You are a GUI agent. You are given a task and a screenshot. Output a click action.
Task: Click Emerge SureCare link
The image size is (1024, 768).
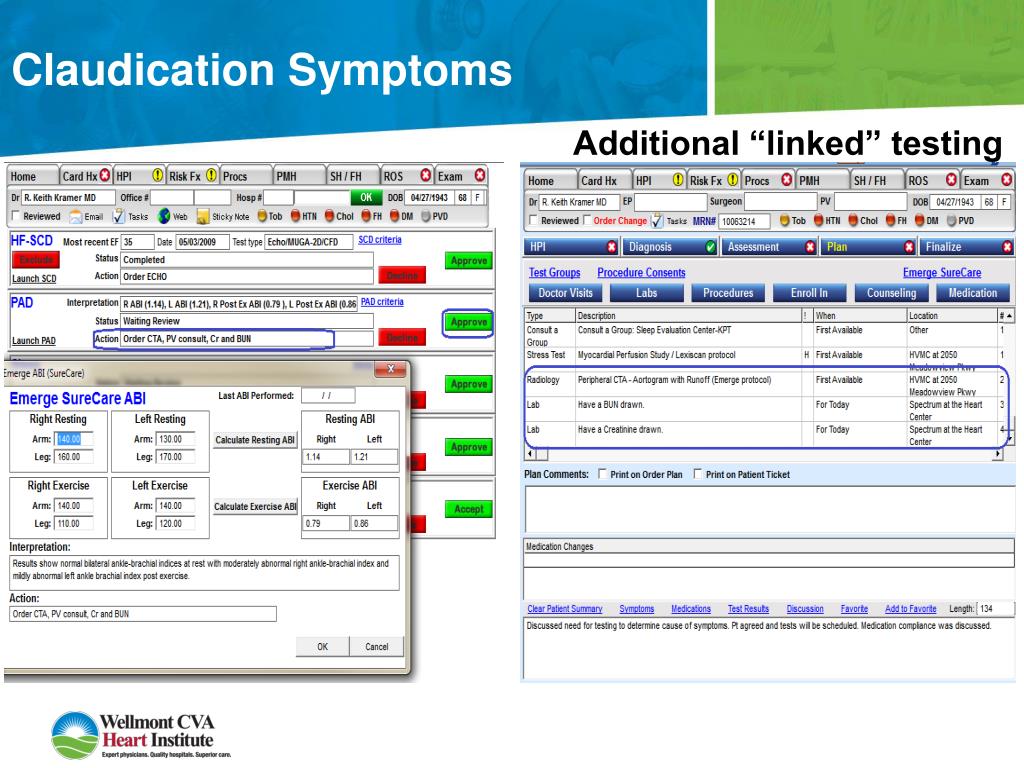pyautogui.click(x=942, y=272)
